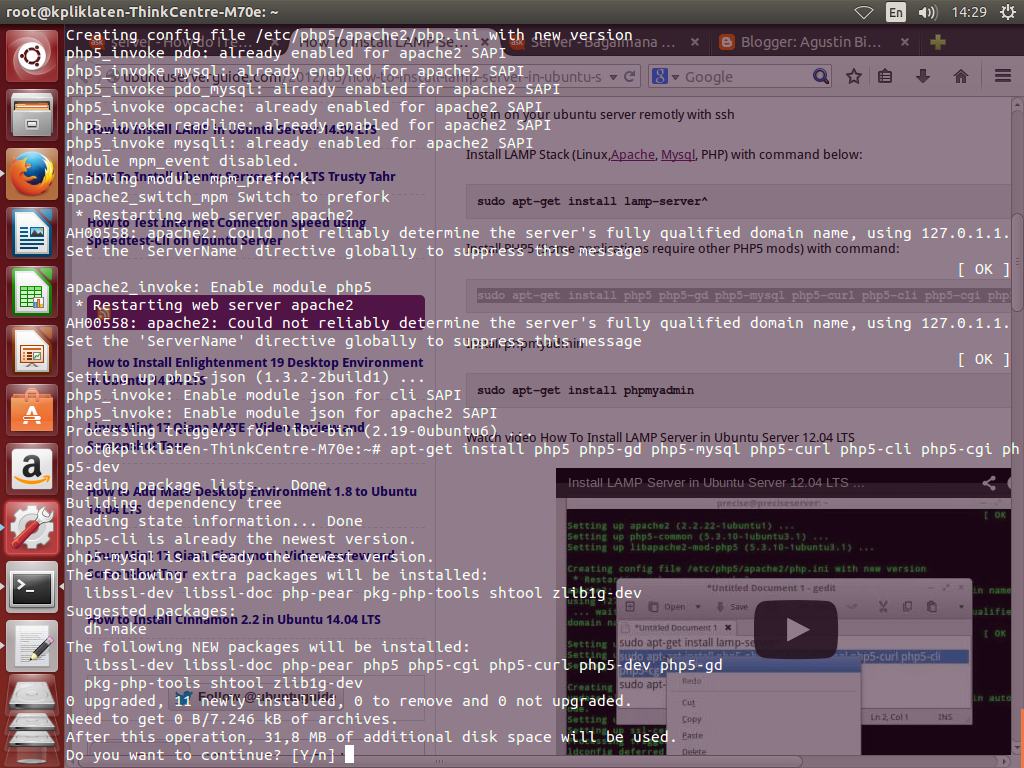Image resolution: width=1024 pixels, height=768 pixels.
Task: Open the Amazon launcher icon
Action: pyautogui.click(x=31, y=469)
